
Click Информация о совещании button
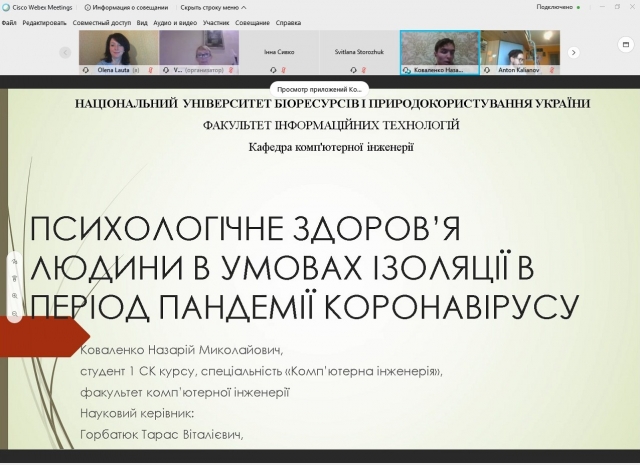(x=126, y=7)
